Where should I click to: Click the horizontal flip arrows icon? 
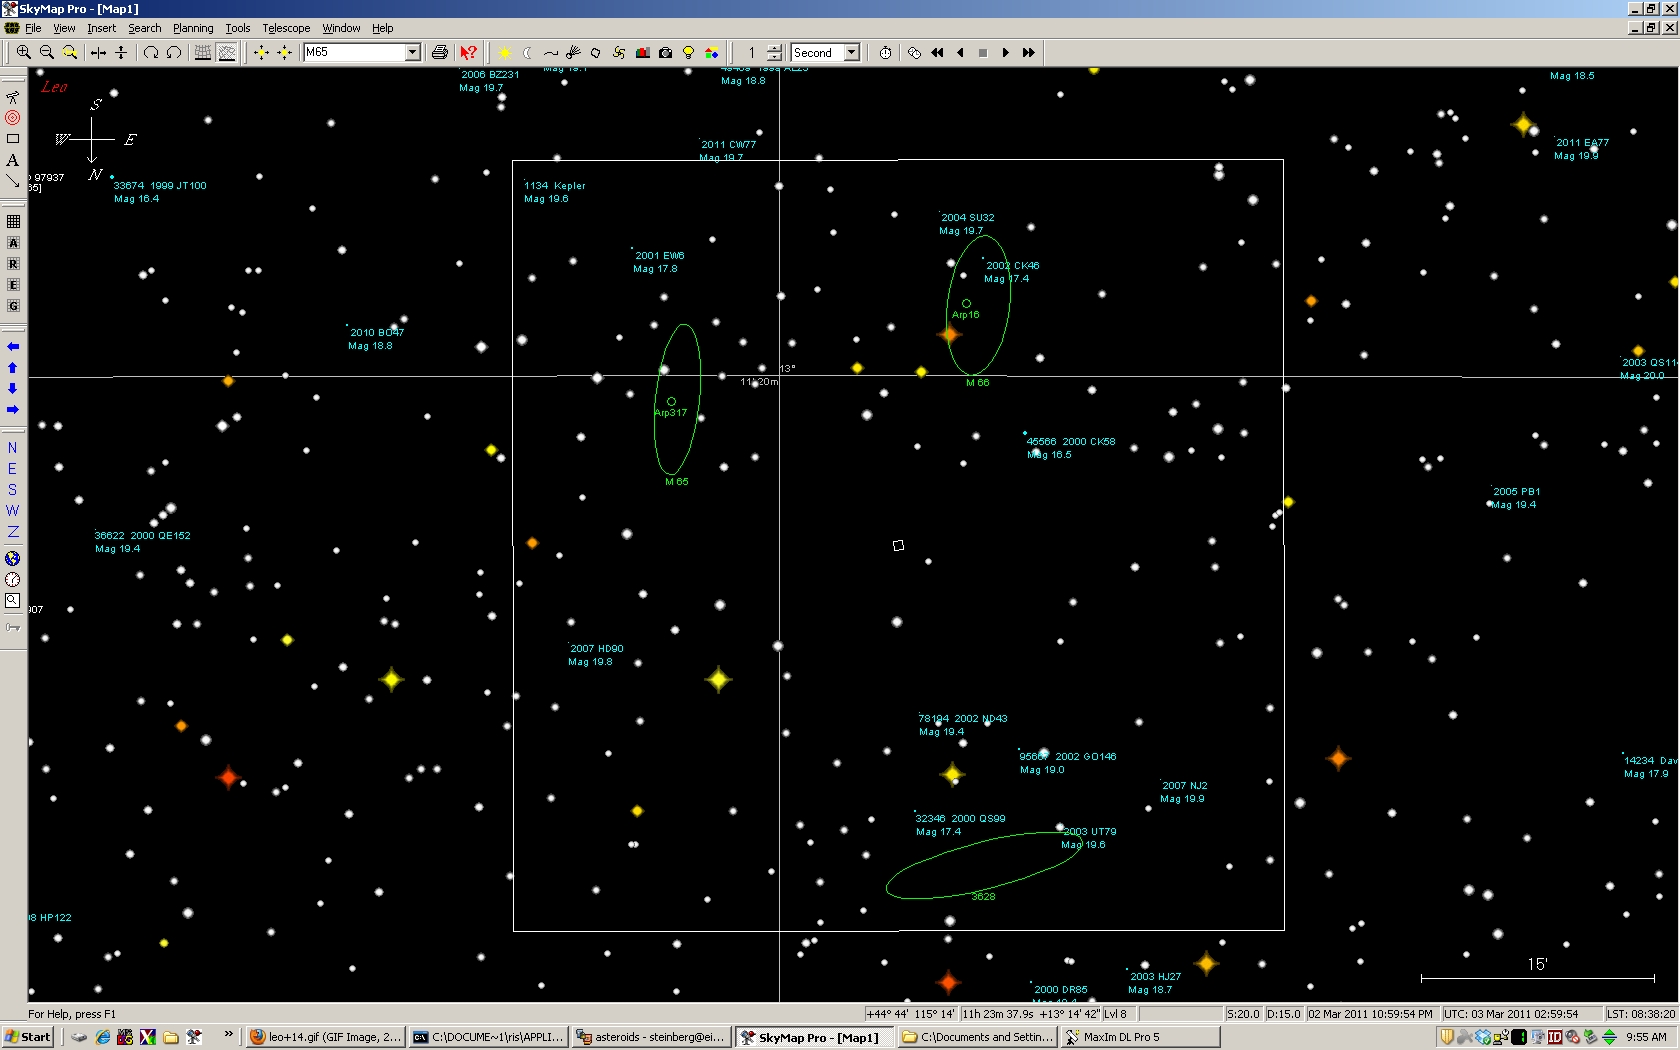point(98,52)
